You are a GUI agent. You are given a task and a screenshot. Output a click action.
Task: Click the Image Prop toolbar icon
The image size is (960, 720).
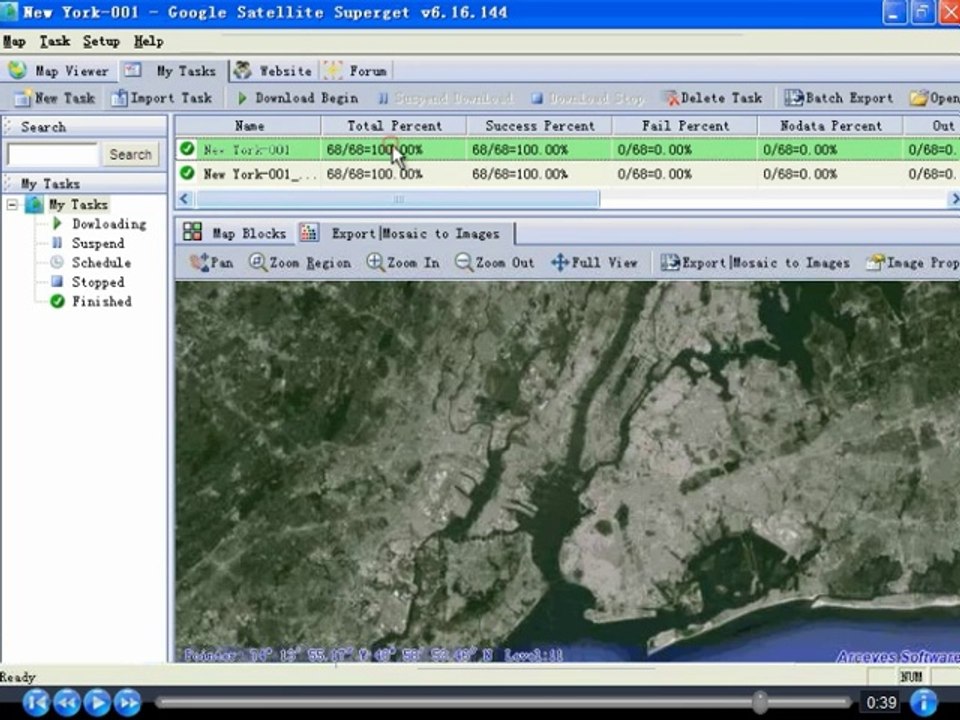click(x=875, y=263)
